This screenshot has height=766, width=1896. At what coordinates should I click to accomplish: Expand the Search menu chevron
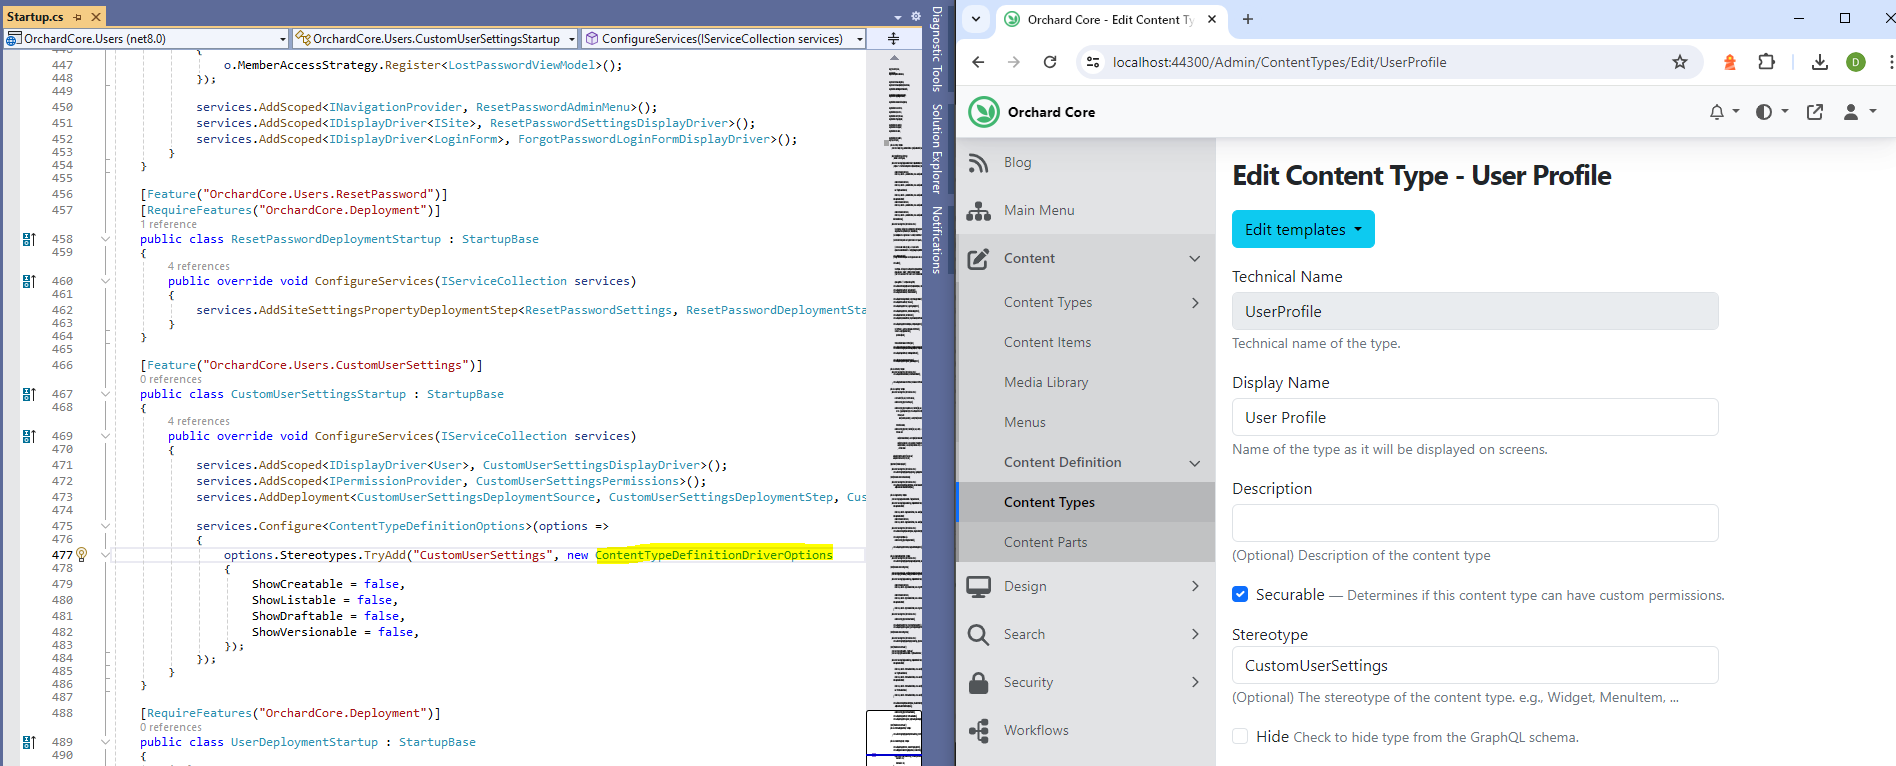[x=1195, y=634]
